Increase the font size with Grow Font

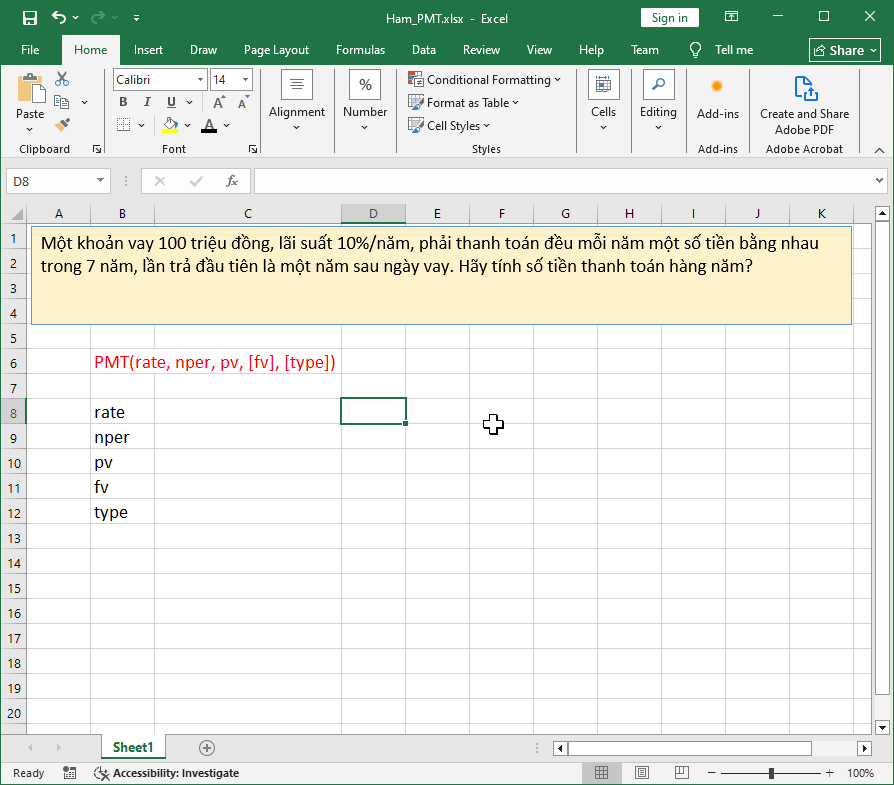pos(217,100)
